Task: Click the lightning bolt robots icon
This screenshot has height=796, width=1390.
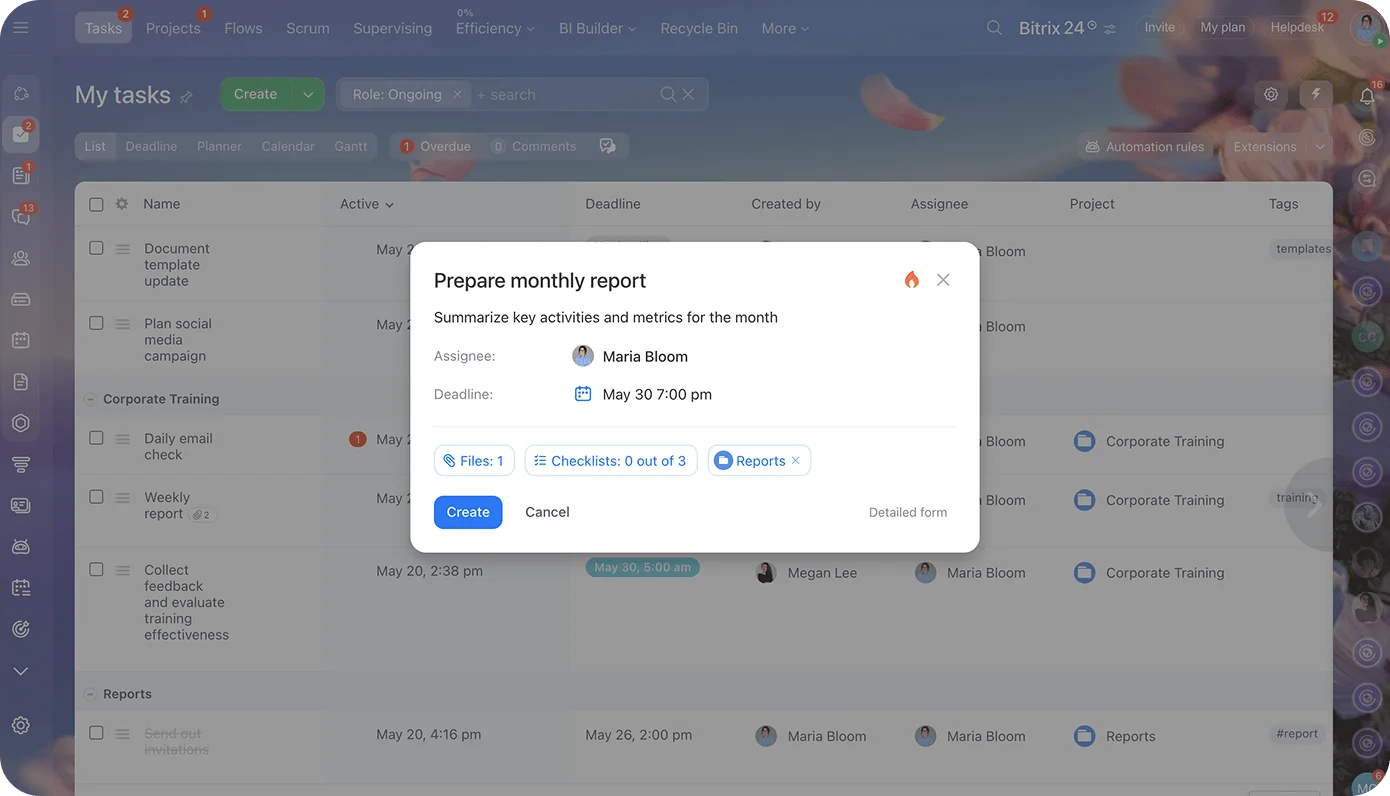Action: [1316, 94]
